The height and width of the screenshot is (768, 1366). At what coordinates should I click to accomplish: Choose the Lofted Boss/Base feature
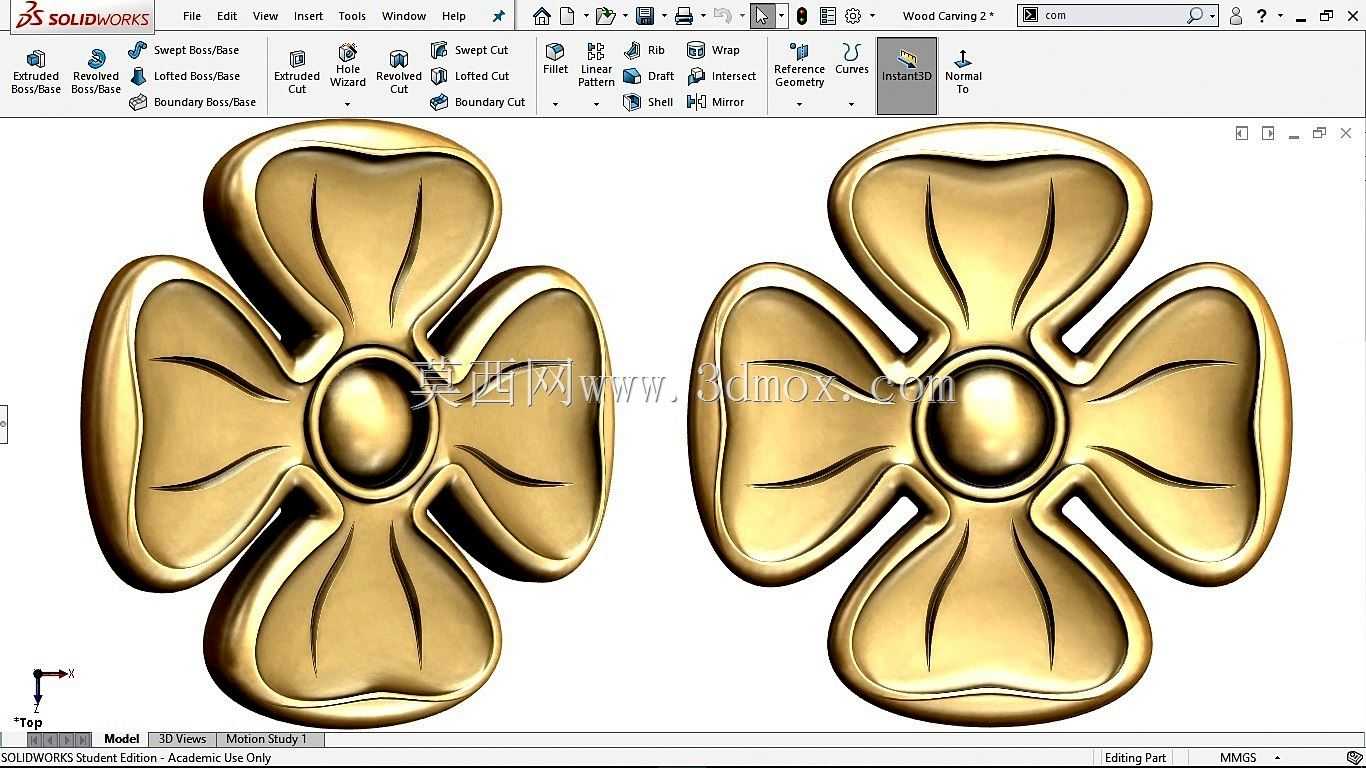184,76
